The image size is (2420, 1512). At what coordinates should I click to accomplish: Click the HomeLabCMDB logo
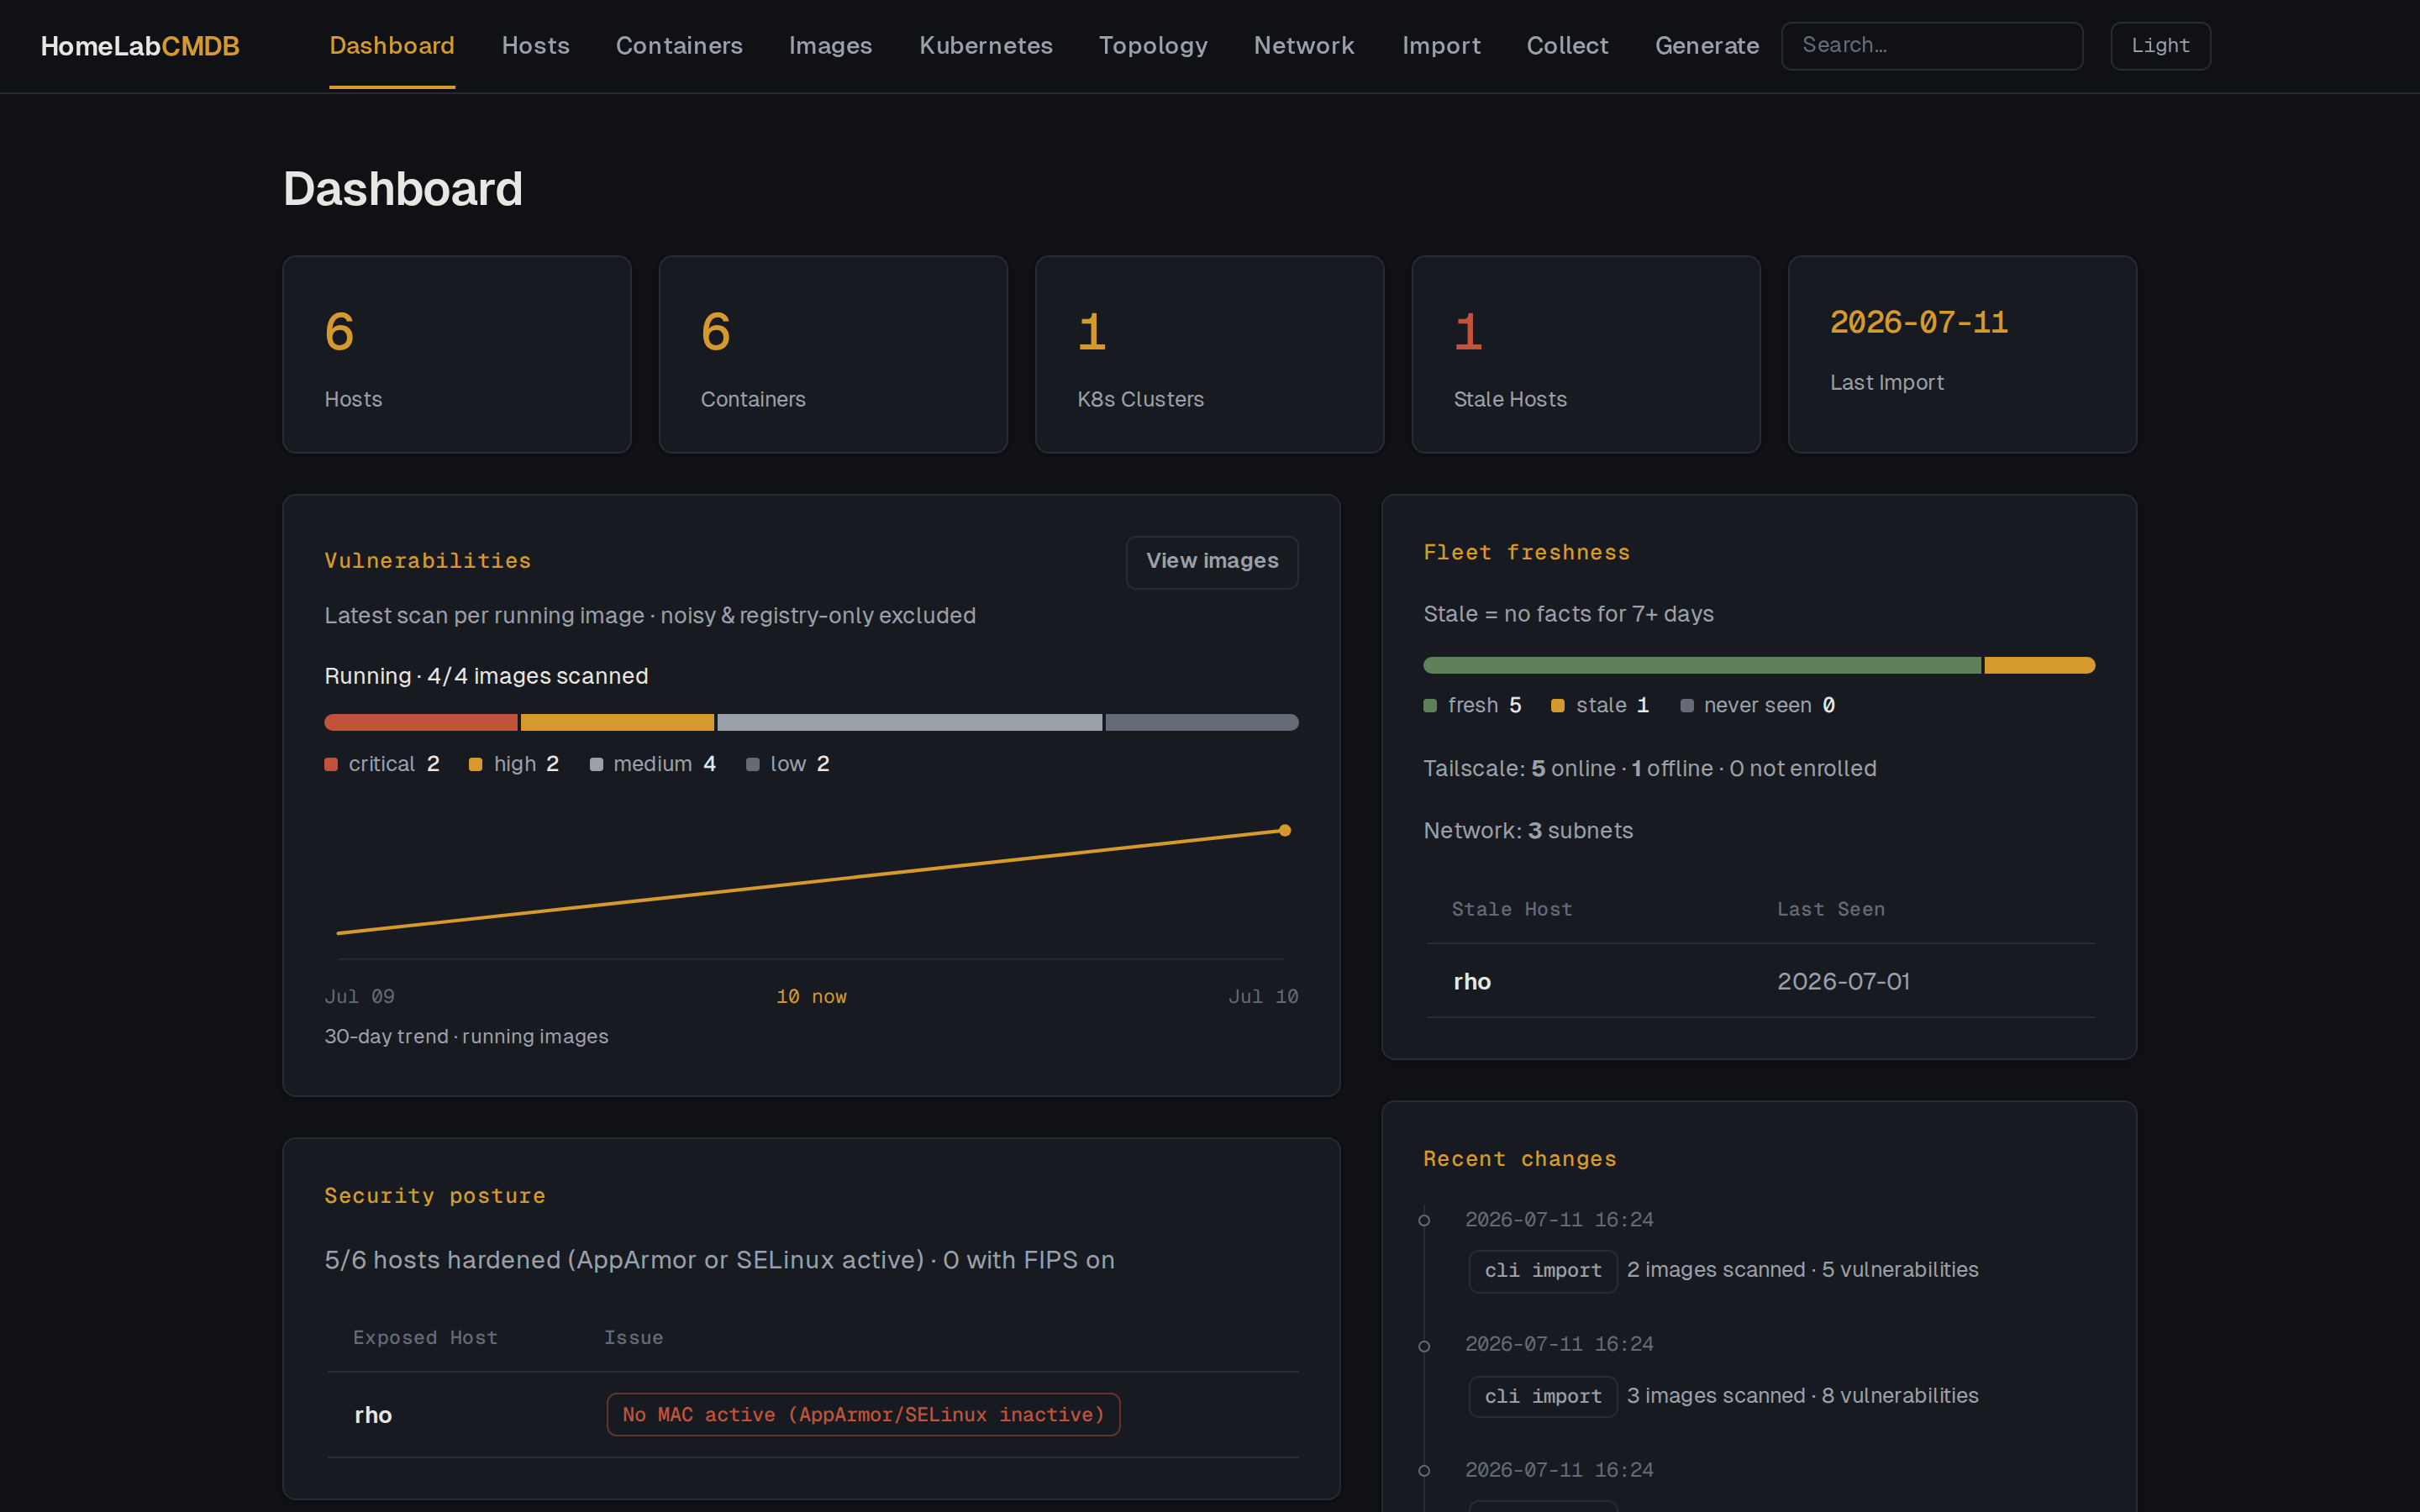[x=140, y=46]
